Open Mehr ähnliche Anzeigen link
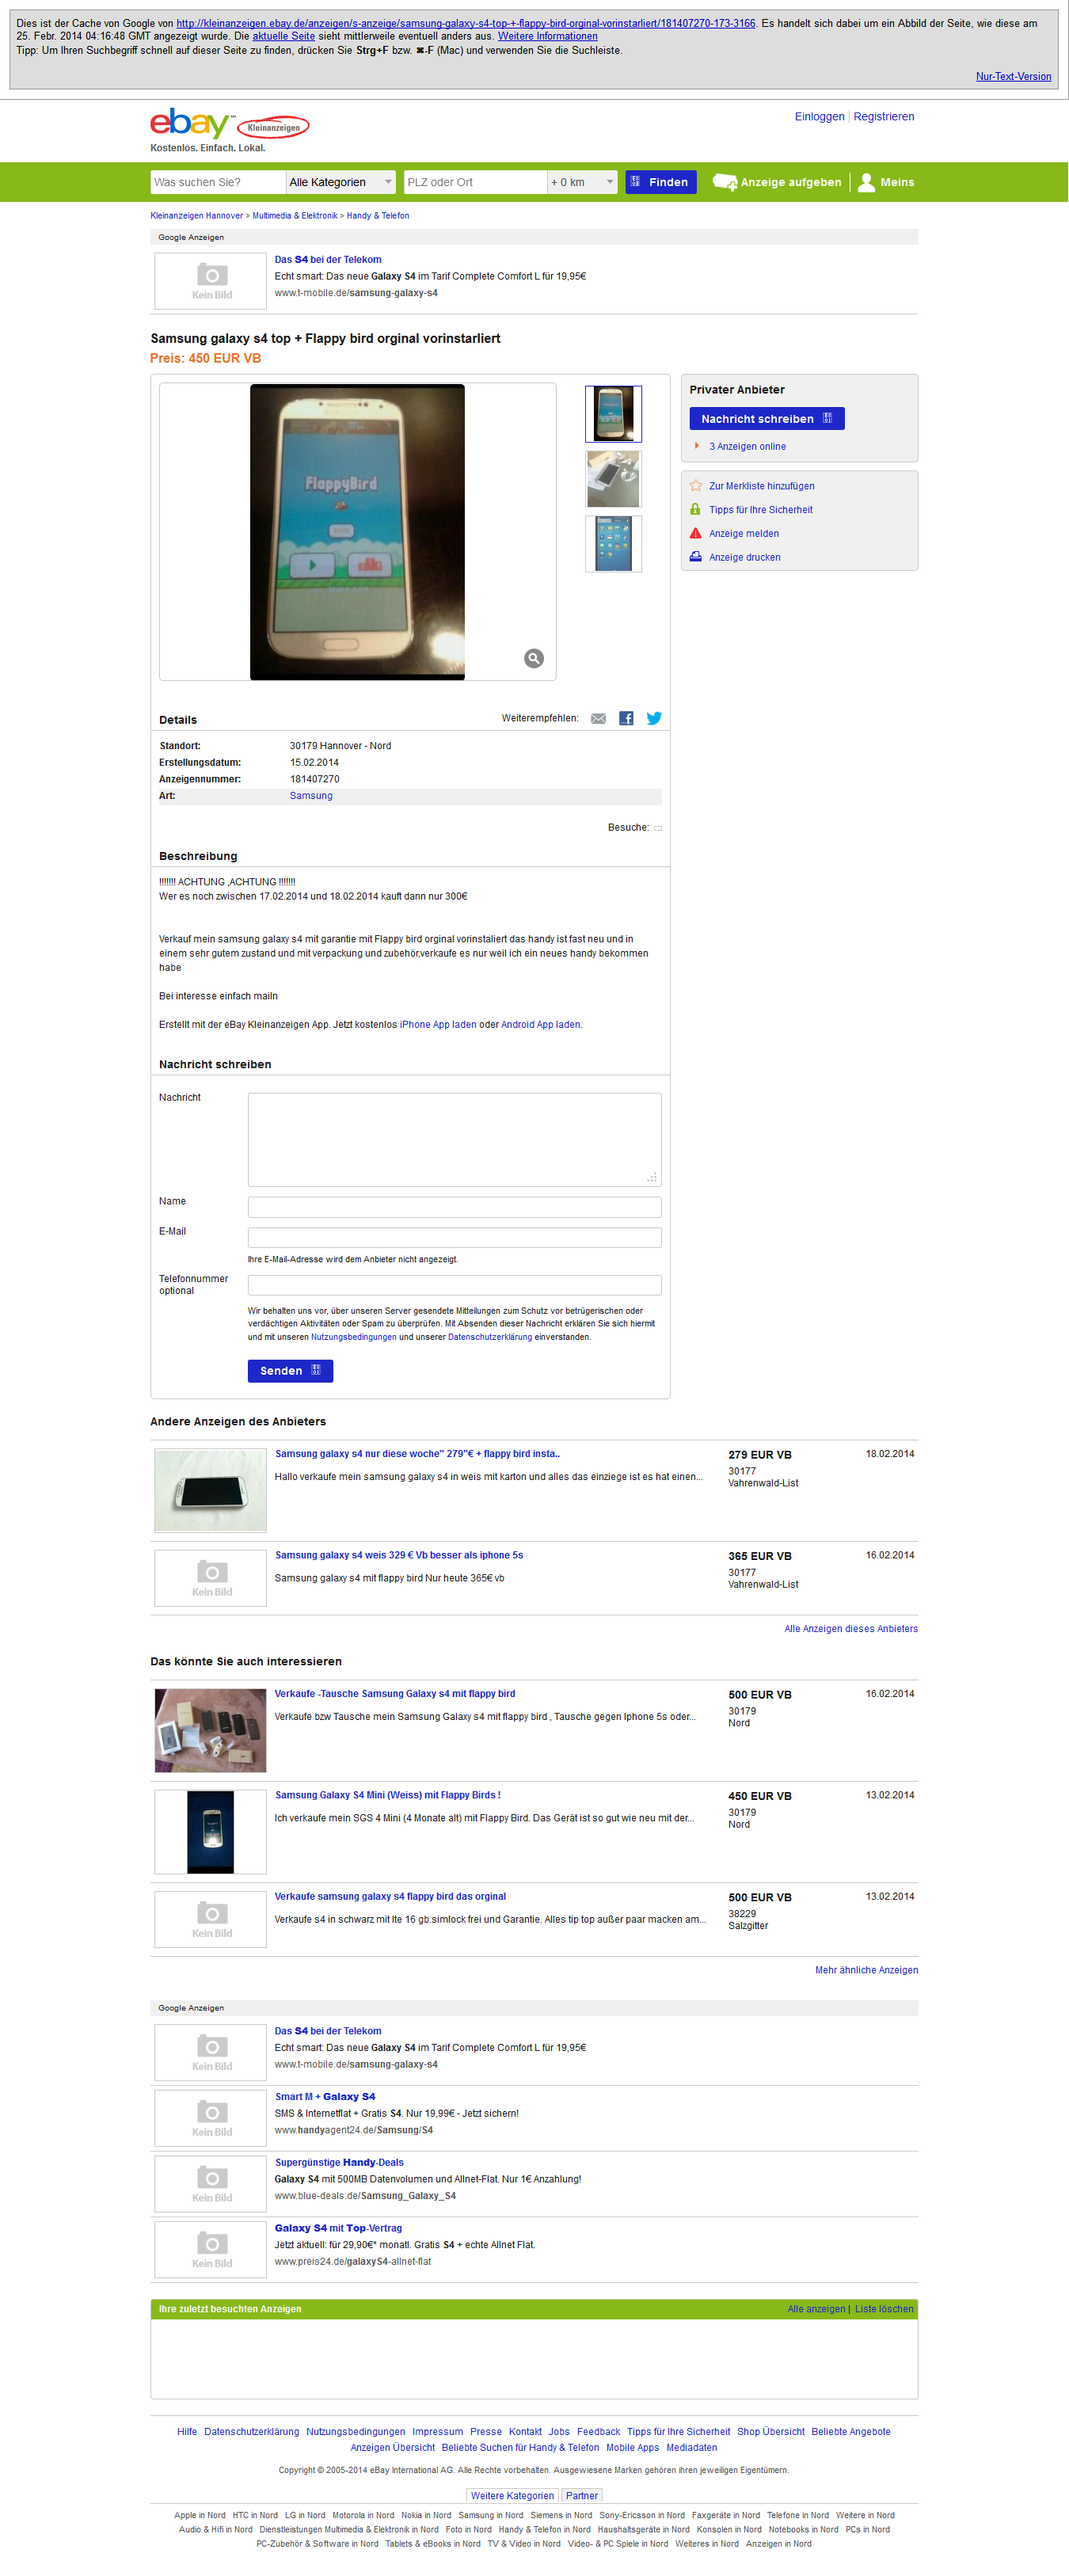Image resolution: width=1069 pixels, height=2576 pixels. click(x=866, y=1970)
